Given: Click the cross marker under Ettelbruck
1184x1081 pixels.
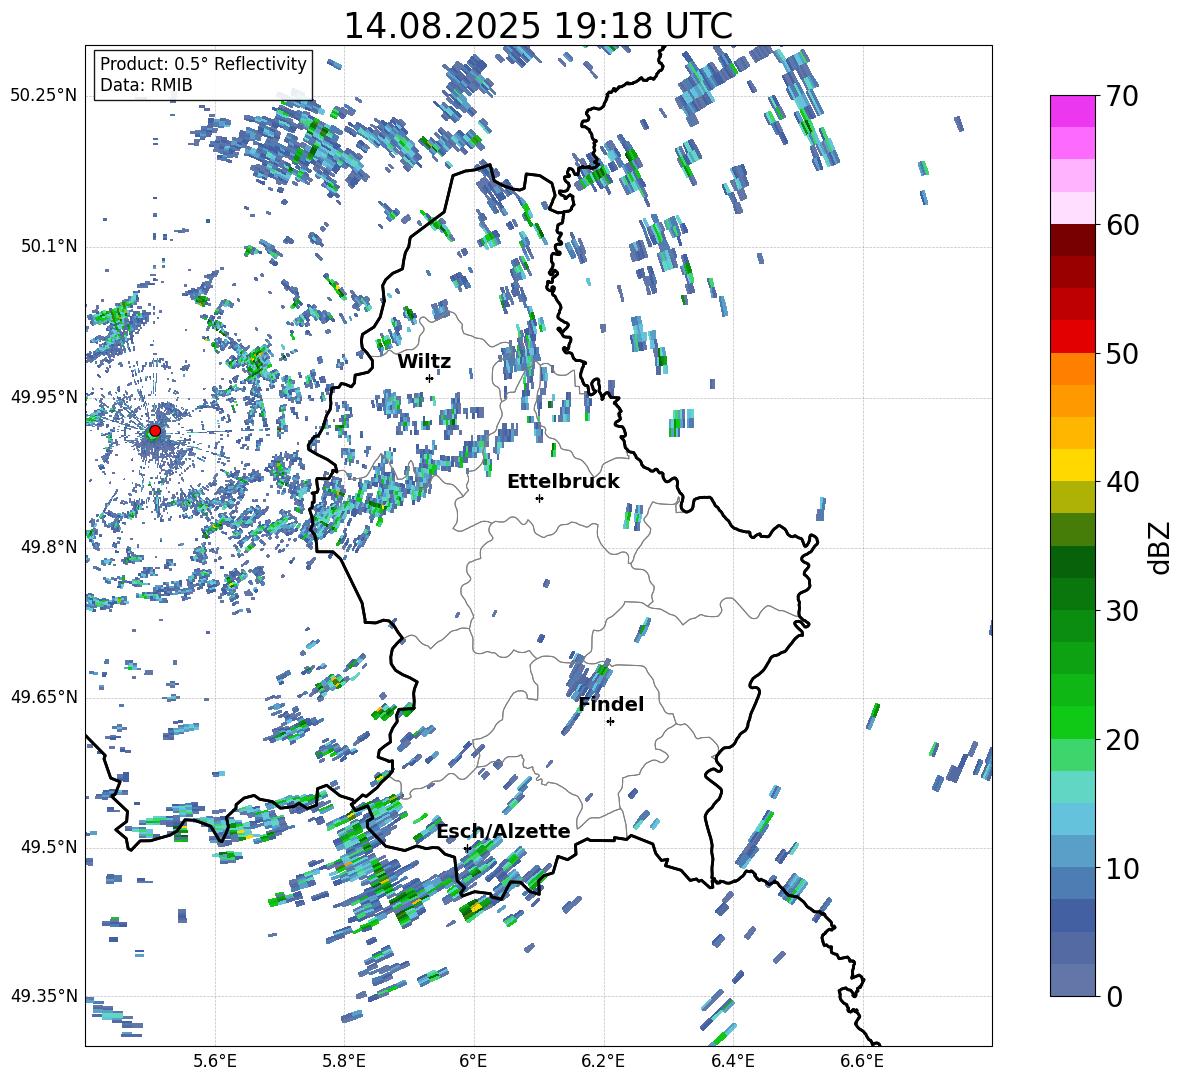Looking at the screenshot, I should [539, 498].
